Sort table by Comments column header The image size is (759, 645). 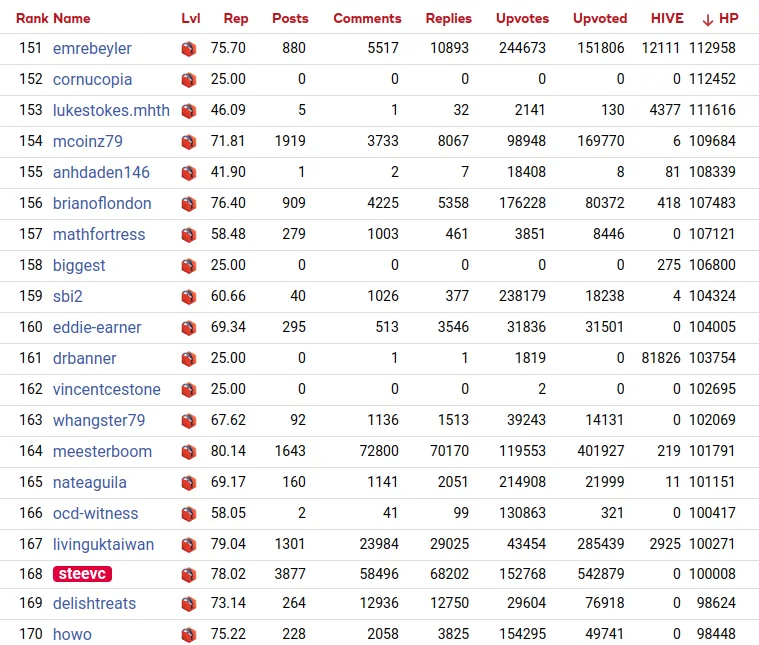[x=367, y=18]
